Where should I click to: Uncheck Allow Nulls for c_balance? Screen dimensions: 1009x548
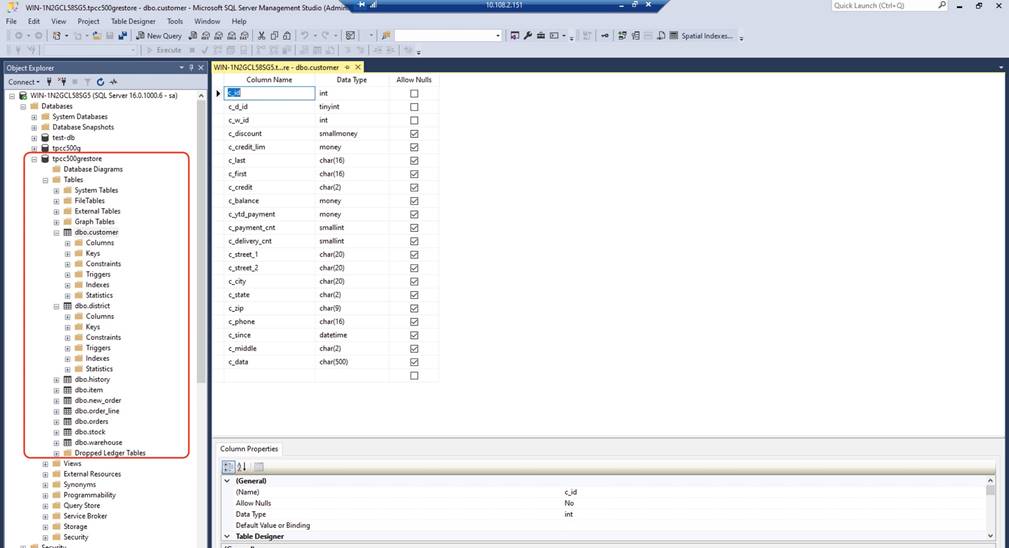pos(414,201)
